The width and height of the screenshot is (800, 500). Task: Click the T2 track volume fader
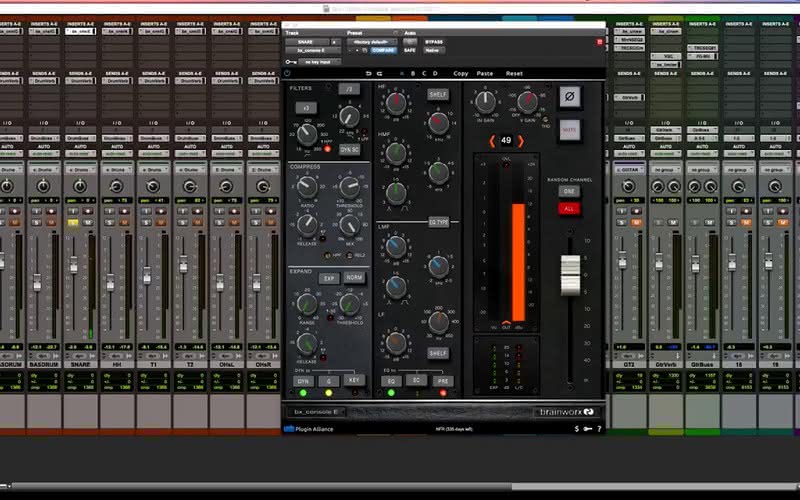183,264
